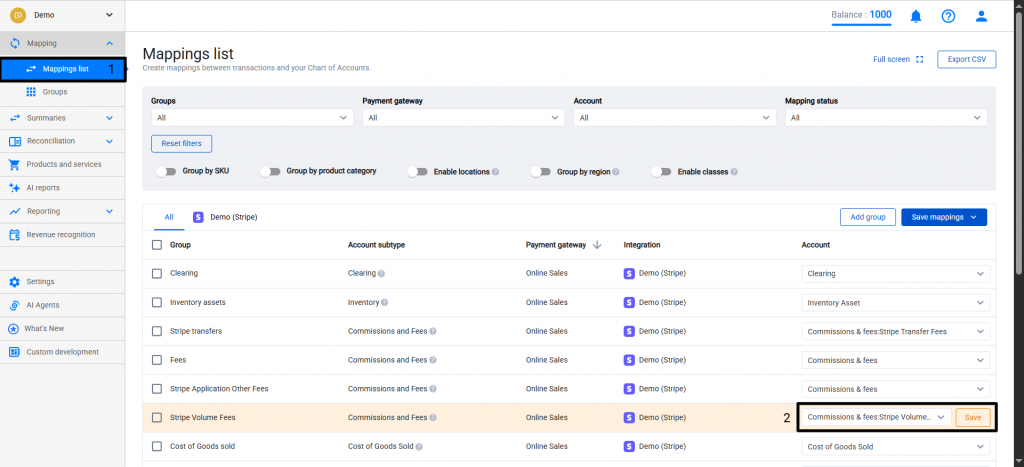Viewport: 1024px width, 467px height.
Task: Check the Stripe transfers row checkbox
Action: 156,331
